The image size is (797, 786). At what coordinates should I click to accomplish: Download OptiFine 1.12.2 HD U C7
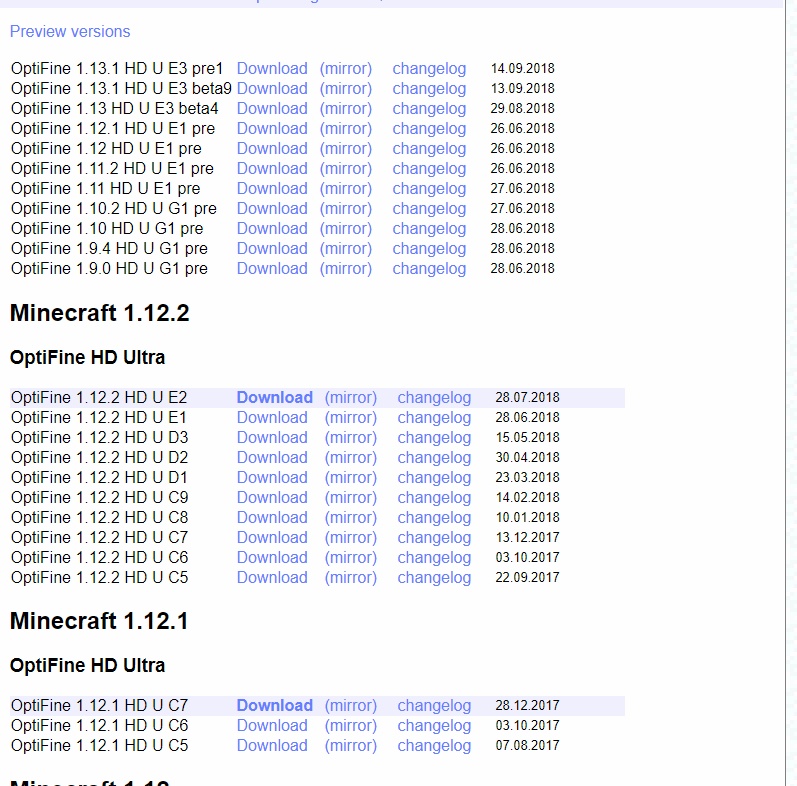click(272, 537)
